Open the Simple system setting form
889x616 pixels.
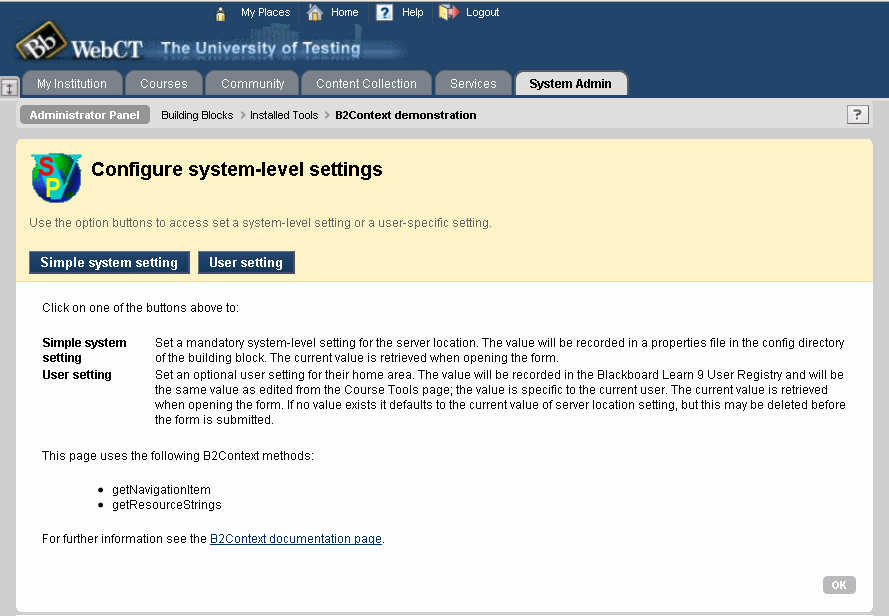click(109, 263)
